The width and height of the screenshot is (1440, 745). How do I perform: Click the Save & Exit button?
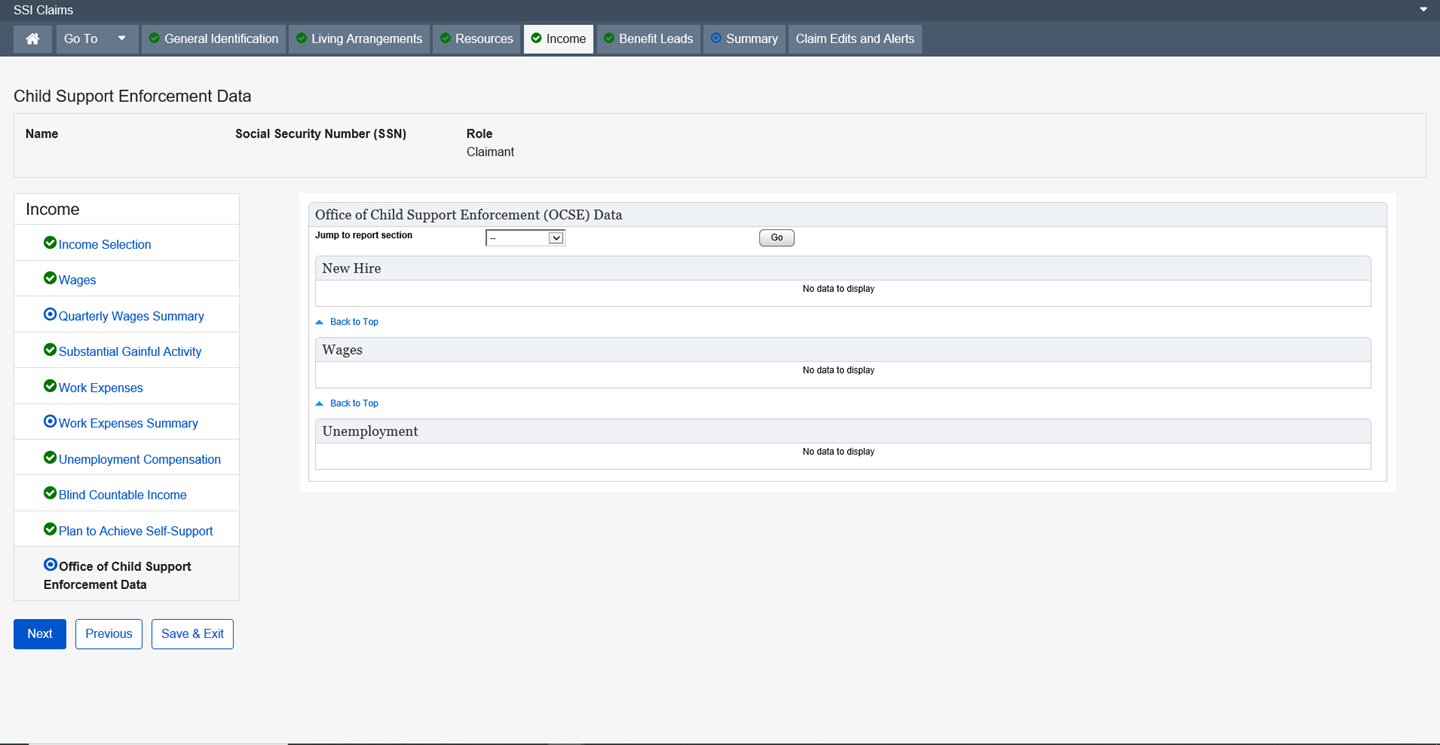[192, 634]
